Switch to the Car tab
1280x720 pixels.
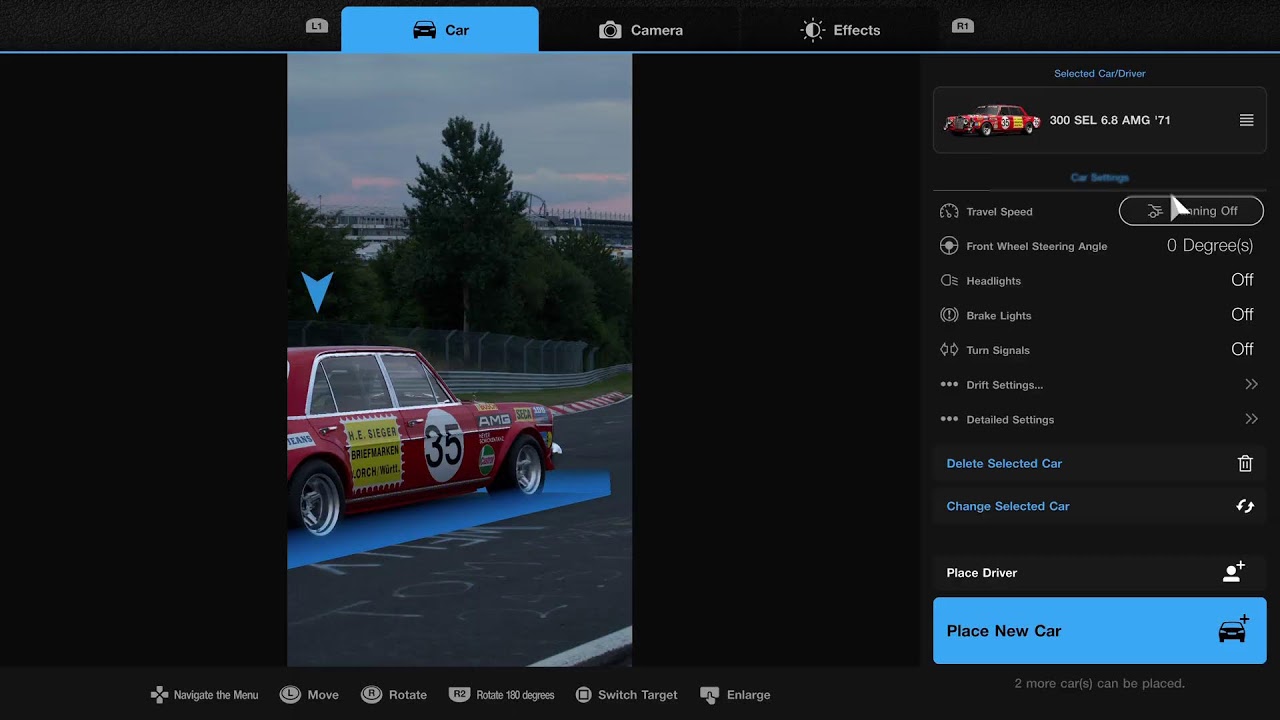pyautogui.click(x=440, y=29)
